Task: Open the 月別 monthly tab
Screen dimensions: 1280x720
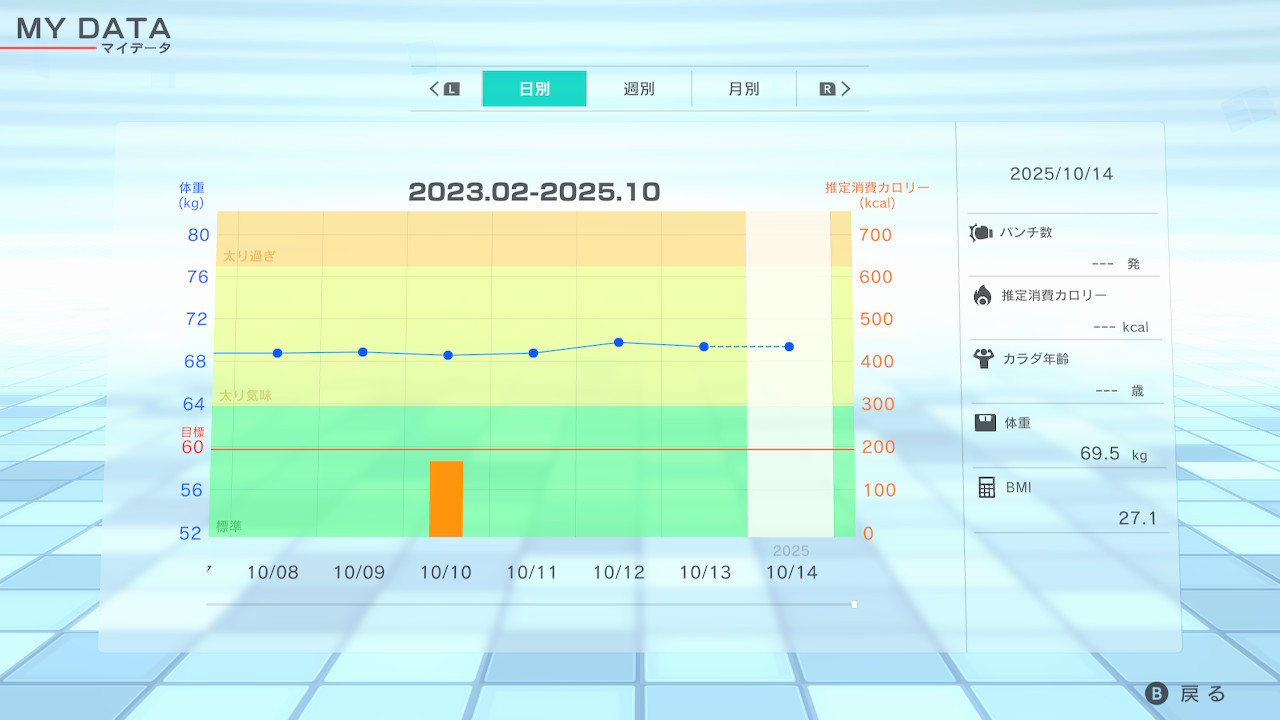Action: [x=743, y=89]
